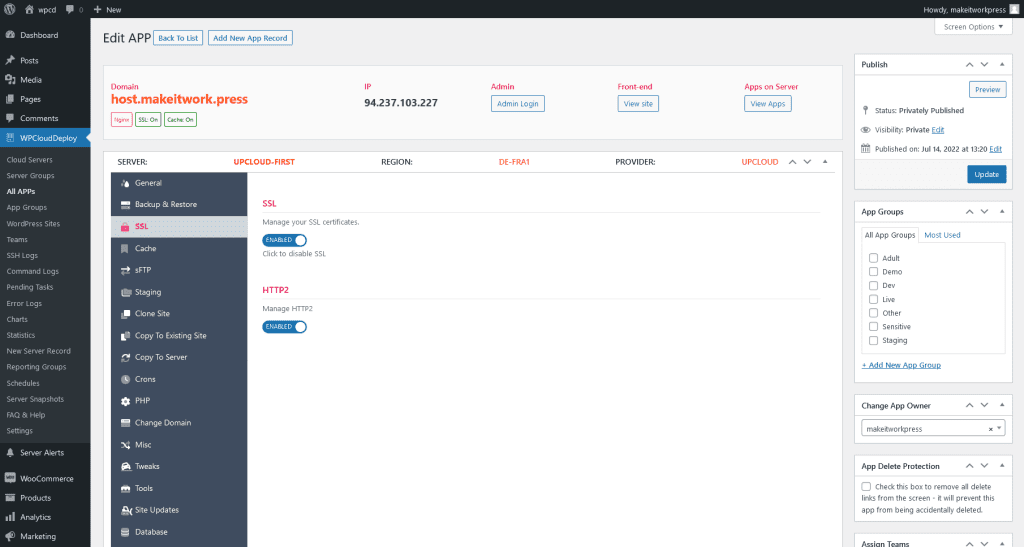Open the Cloud Servers submenu item

30,160
